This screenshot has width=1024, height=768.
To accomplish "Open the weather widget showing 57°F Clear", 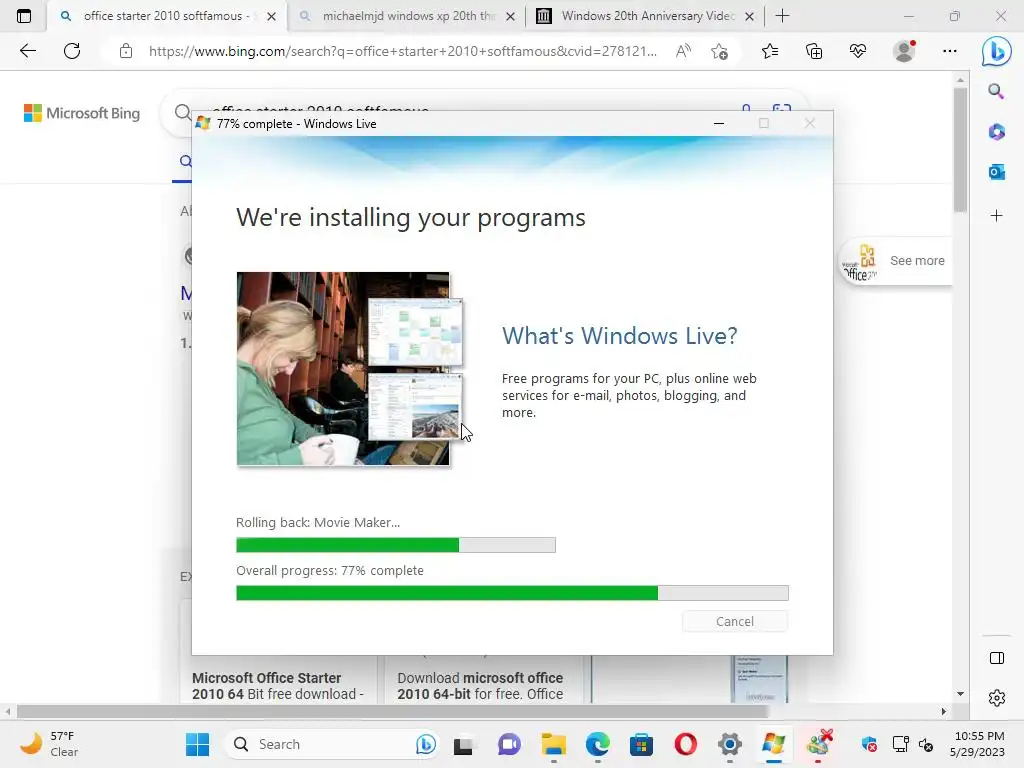I will (49, 744).
